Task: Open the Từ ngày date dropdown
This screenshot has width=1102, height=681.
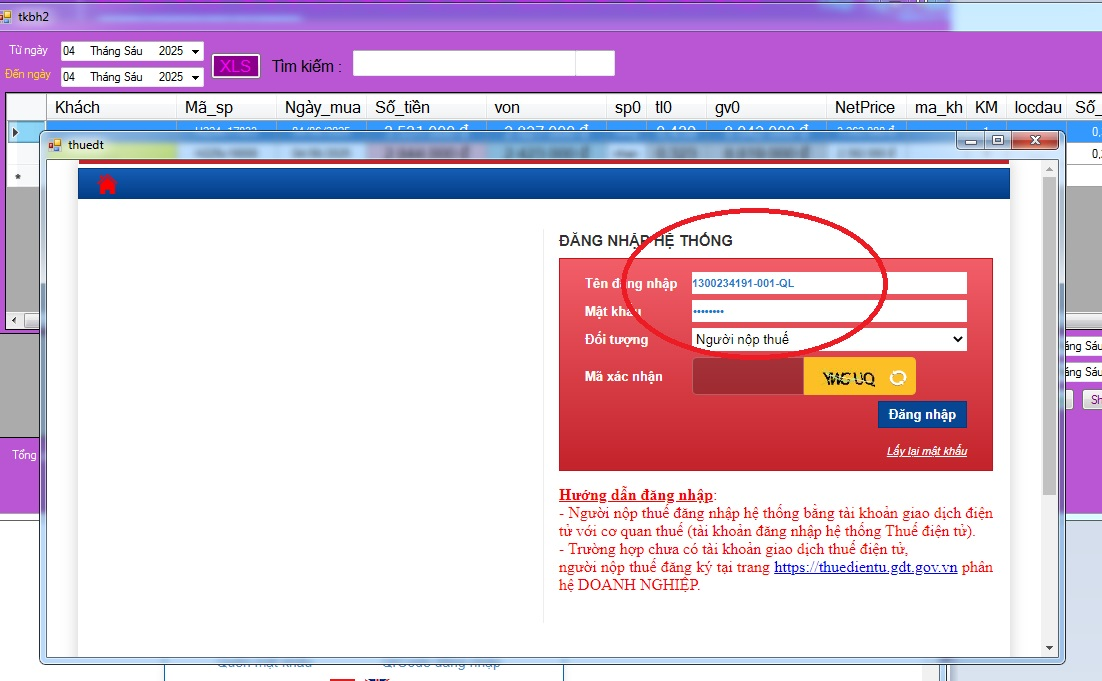Action: click(x=195, y=51)
